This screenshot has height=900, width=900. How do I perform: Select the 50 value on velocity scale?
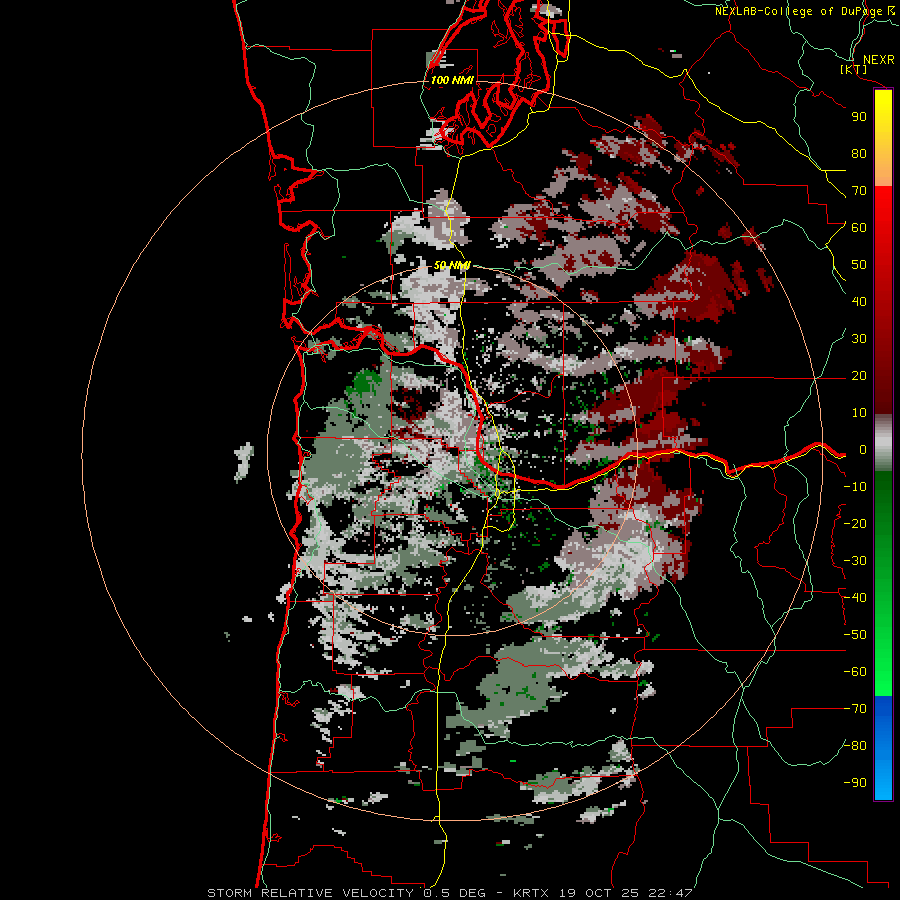point(859,265)
